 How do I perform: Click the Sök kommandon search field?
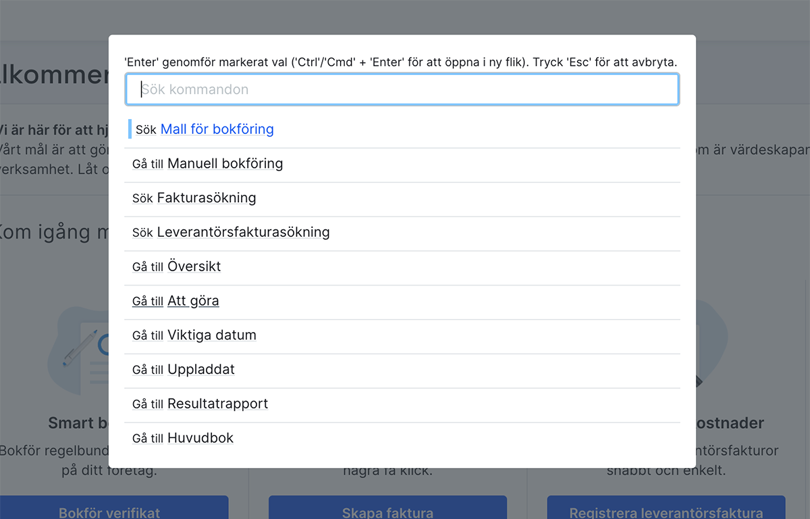coord(402,89)
